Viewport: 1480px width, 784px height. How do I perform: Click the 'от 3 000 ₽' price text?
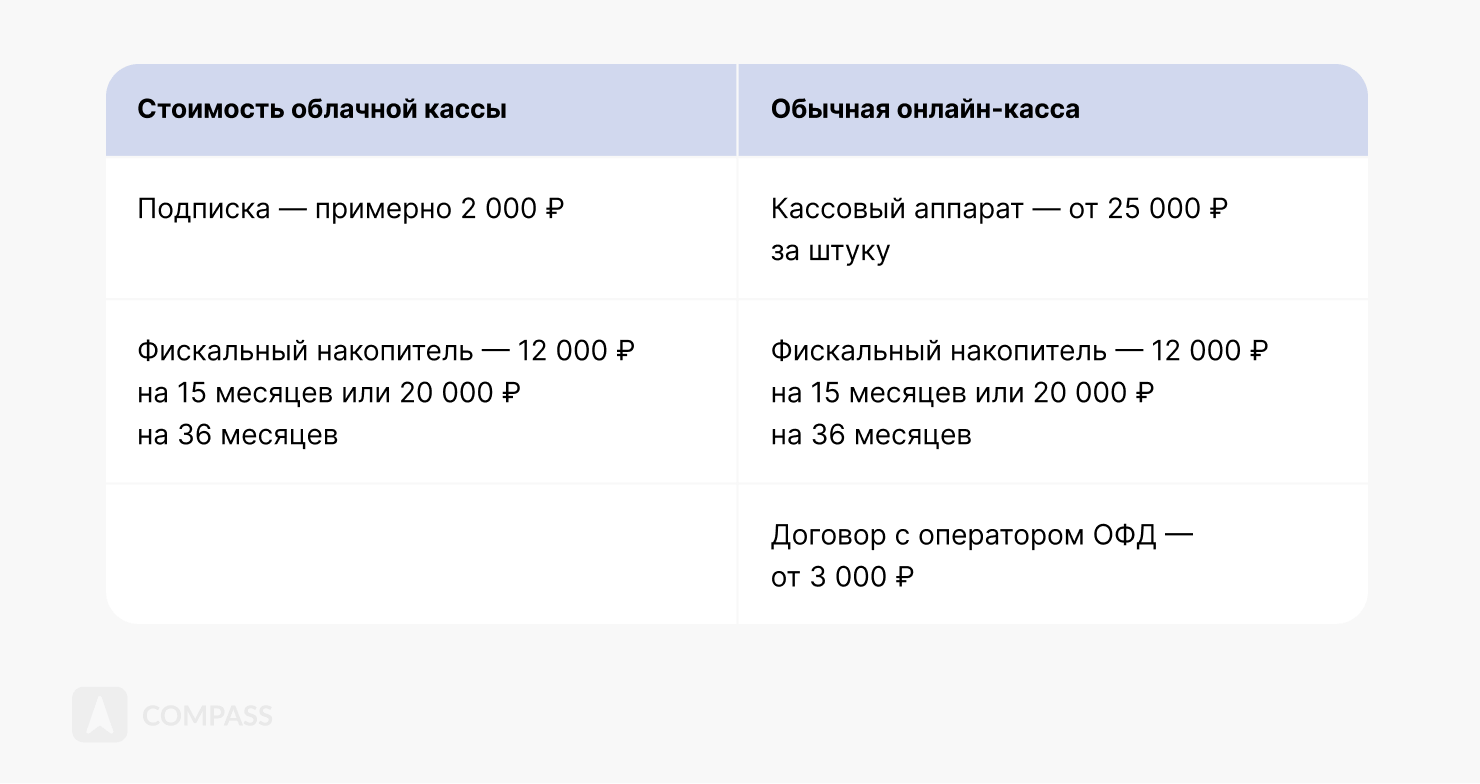click(x=842, y=577)
